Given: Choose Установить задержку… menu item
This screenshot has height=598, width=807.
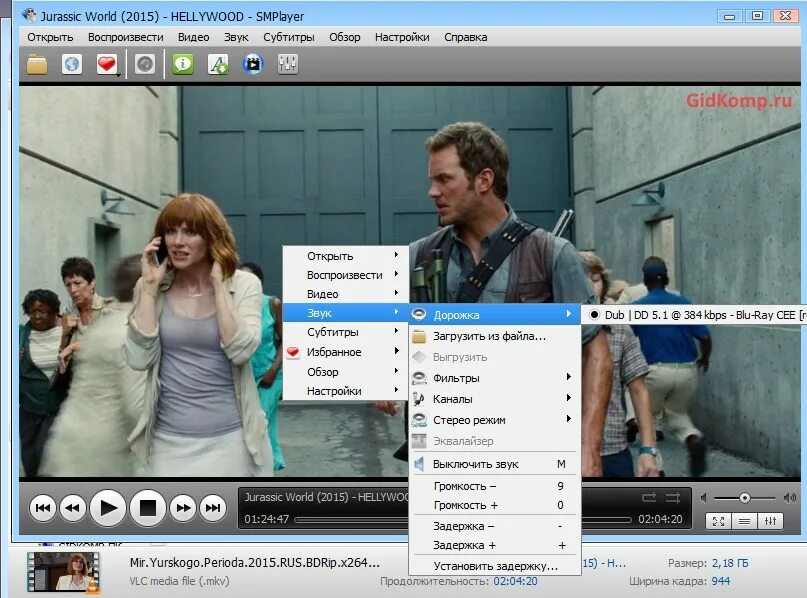Looking at the screenshot, I should pyautogui.click(x=495, y=566).
